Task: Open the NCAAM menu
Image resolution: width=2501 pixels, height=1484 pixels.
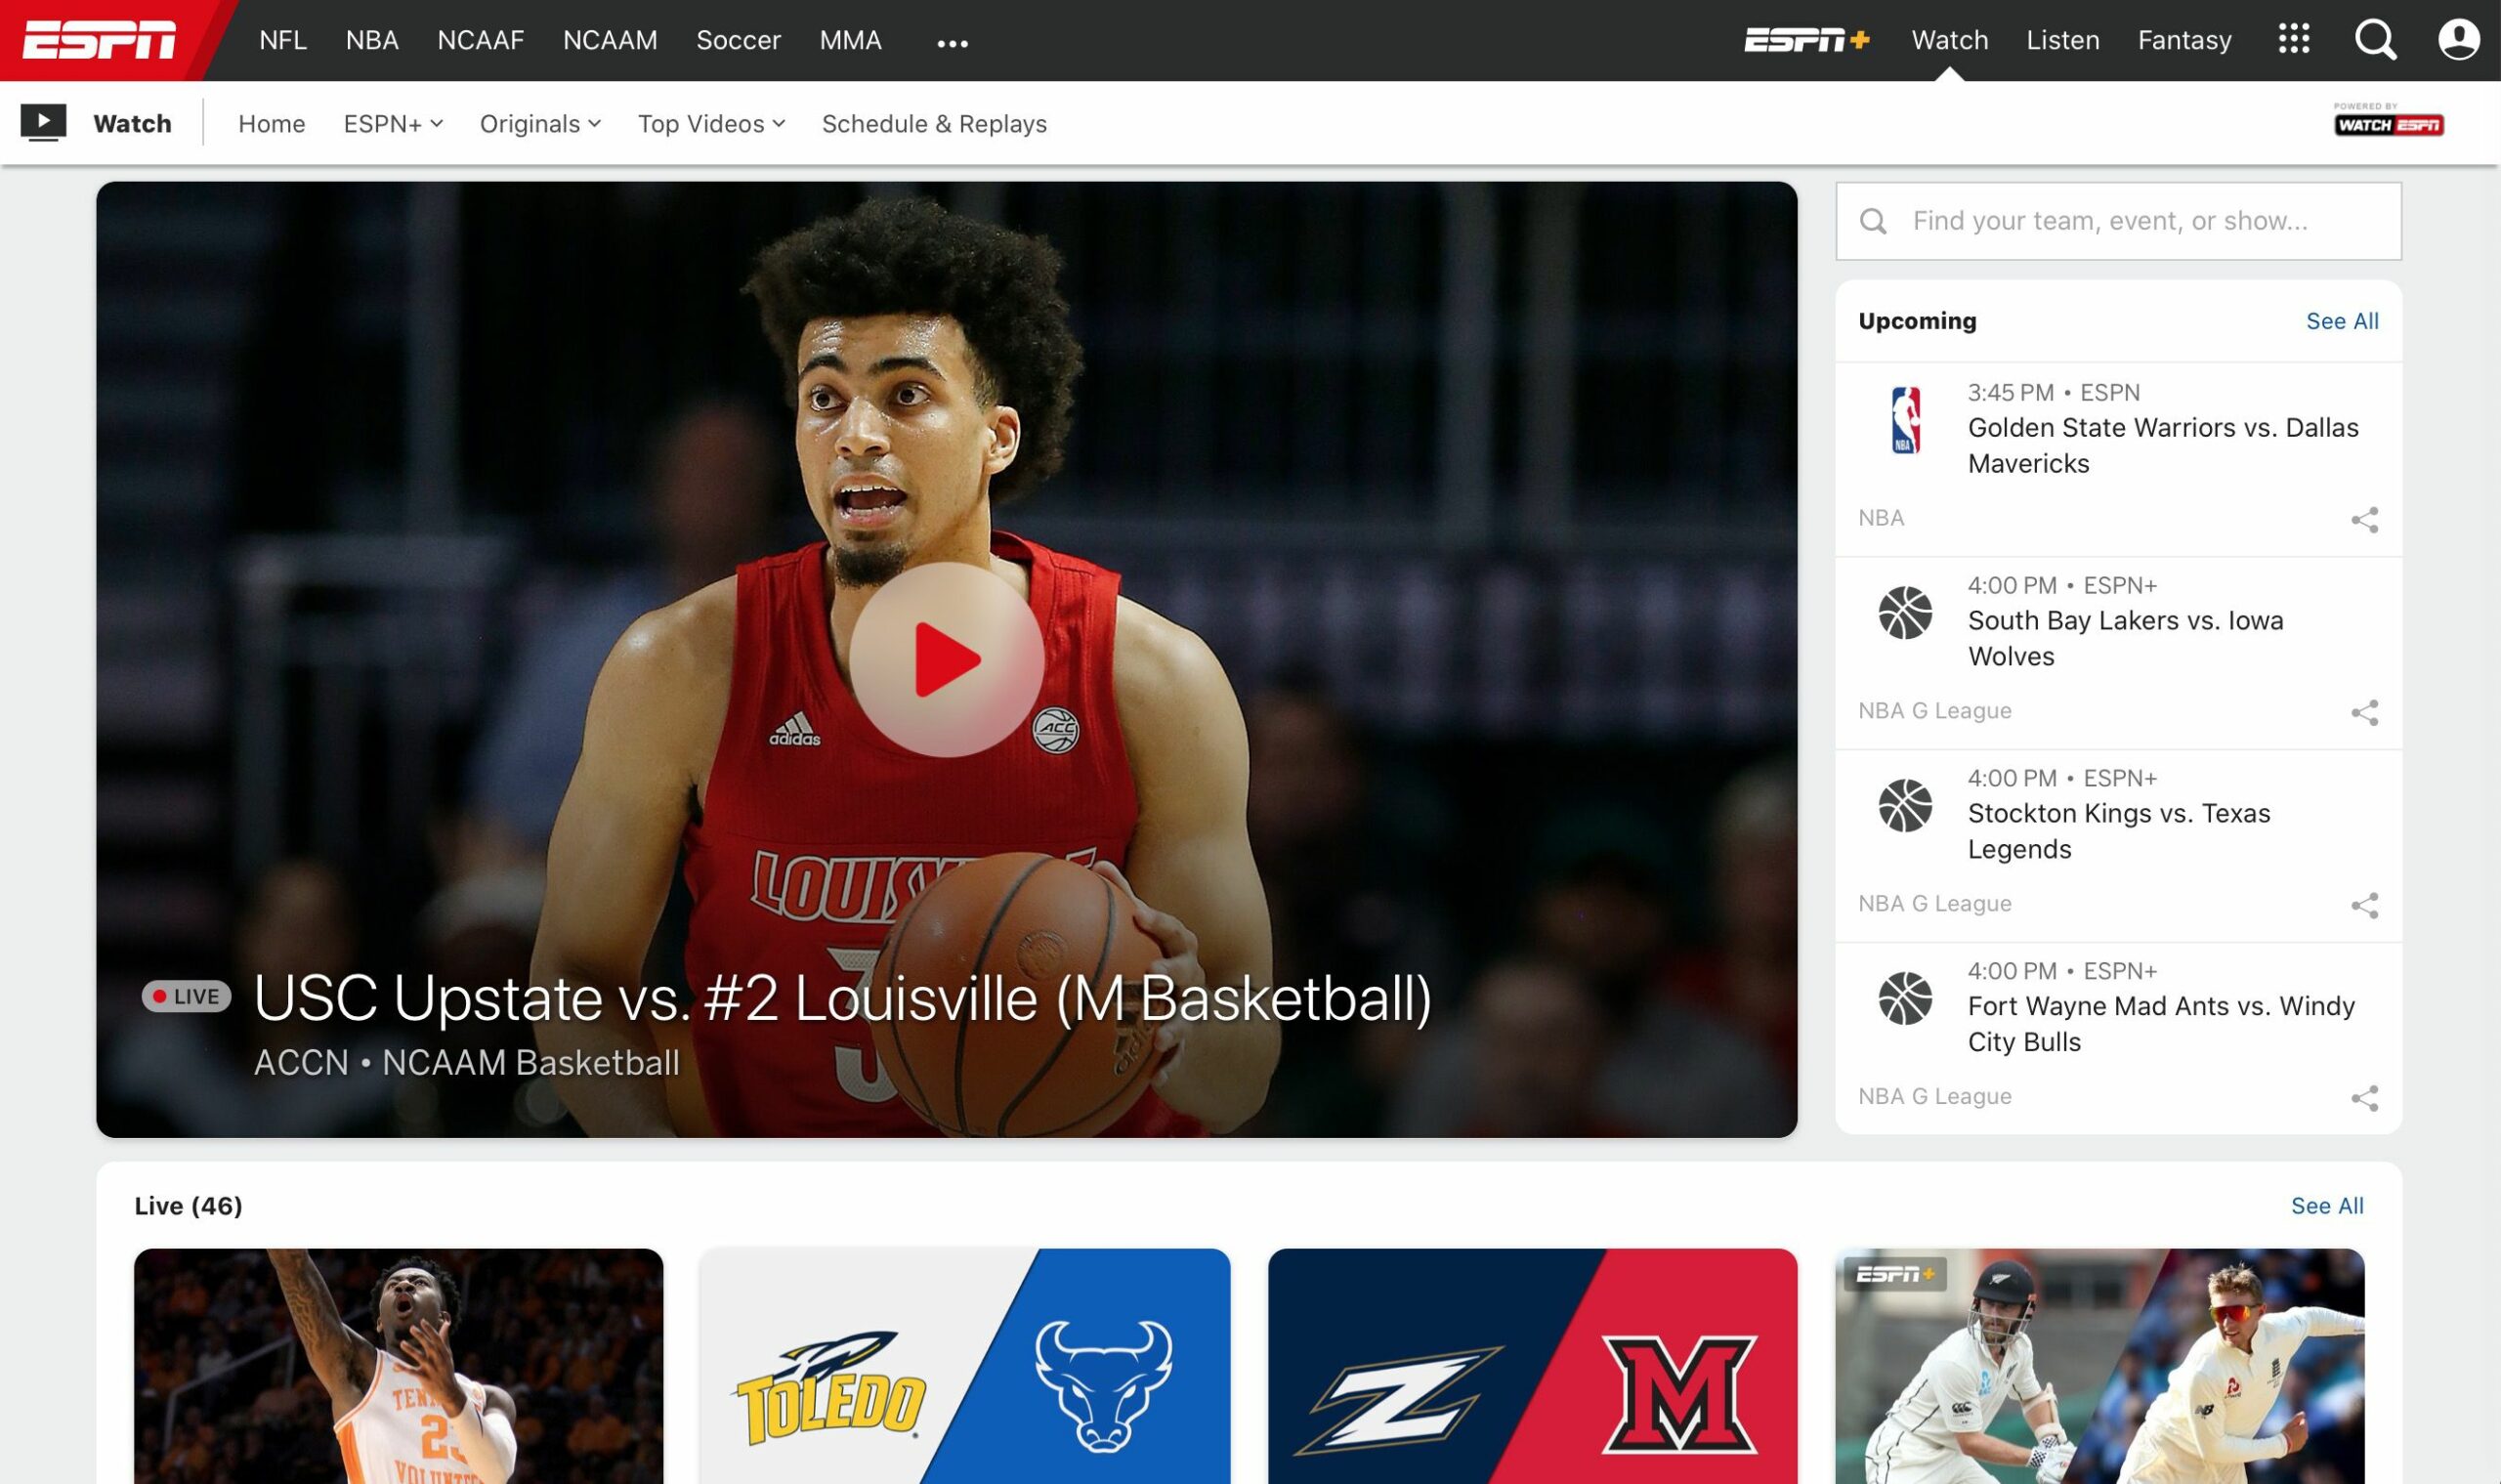Action: [x=610, y=40]
